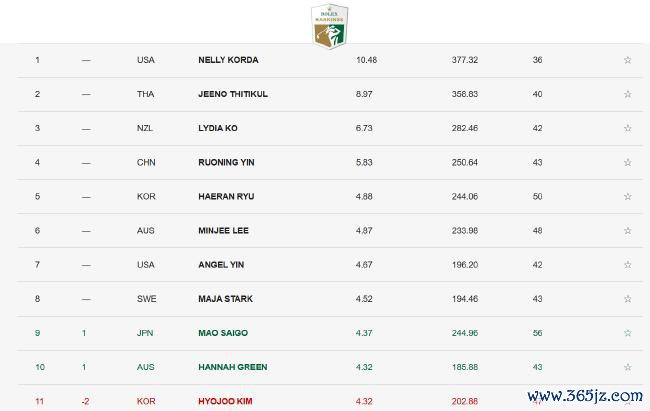Toggle Maja Stark favorite star
650x411 pixels.
pyautogui.click(x=628, y=299)
